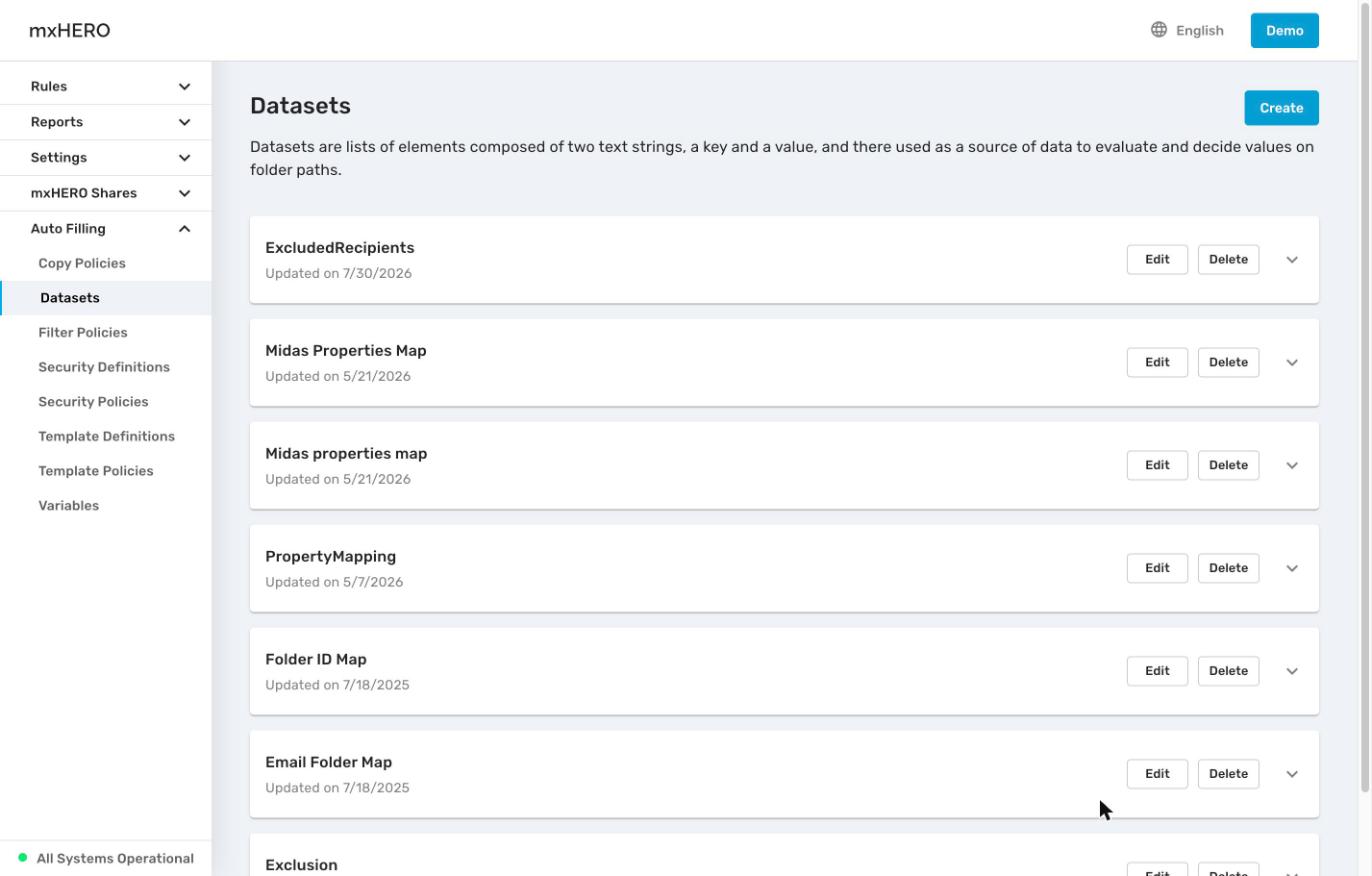Viewport: 1372px width, 876px height.
Task: Click the page vertical scrollbar
Action: (1365, 400)
